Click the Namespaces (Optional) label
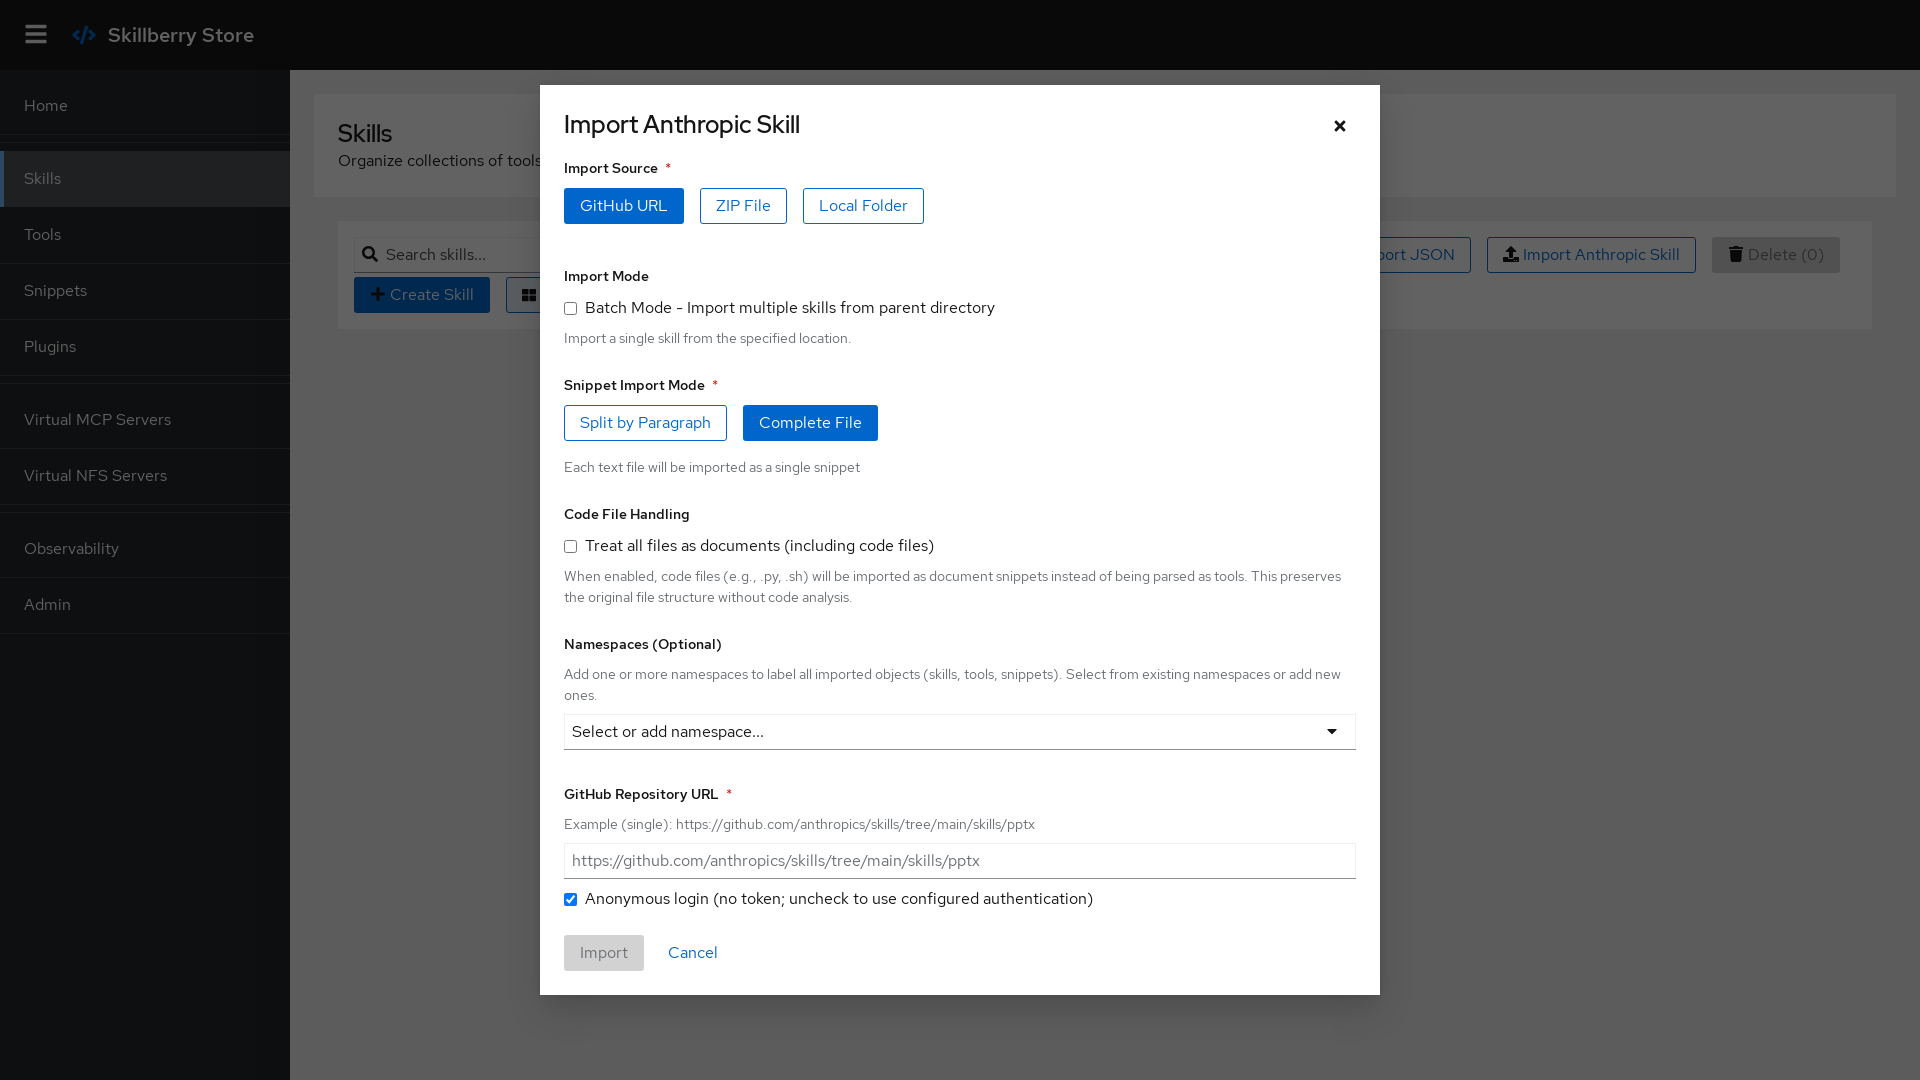This screenshot has height=1080, width=1920. pyautogui.click(x=643, y=645)
